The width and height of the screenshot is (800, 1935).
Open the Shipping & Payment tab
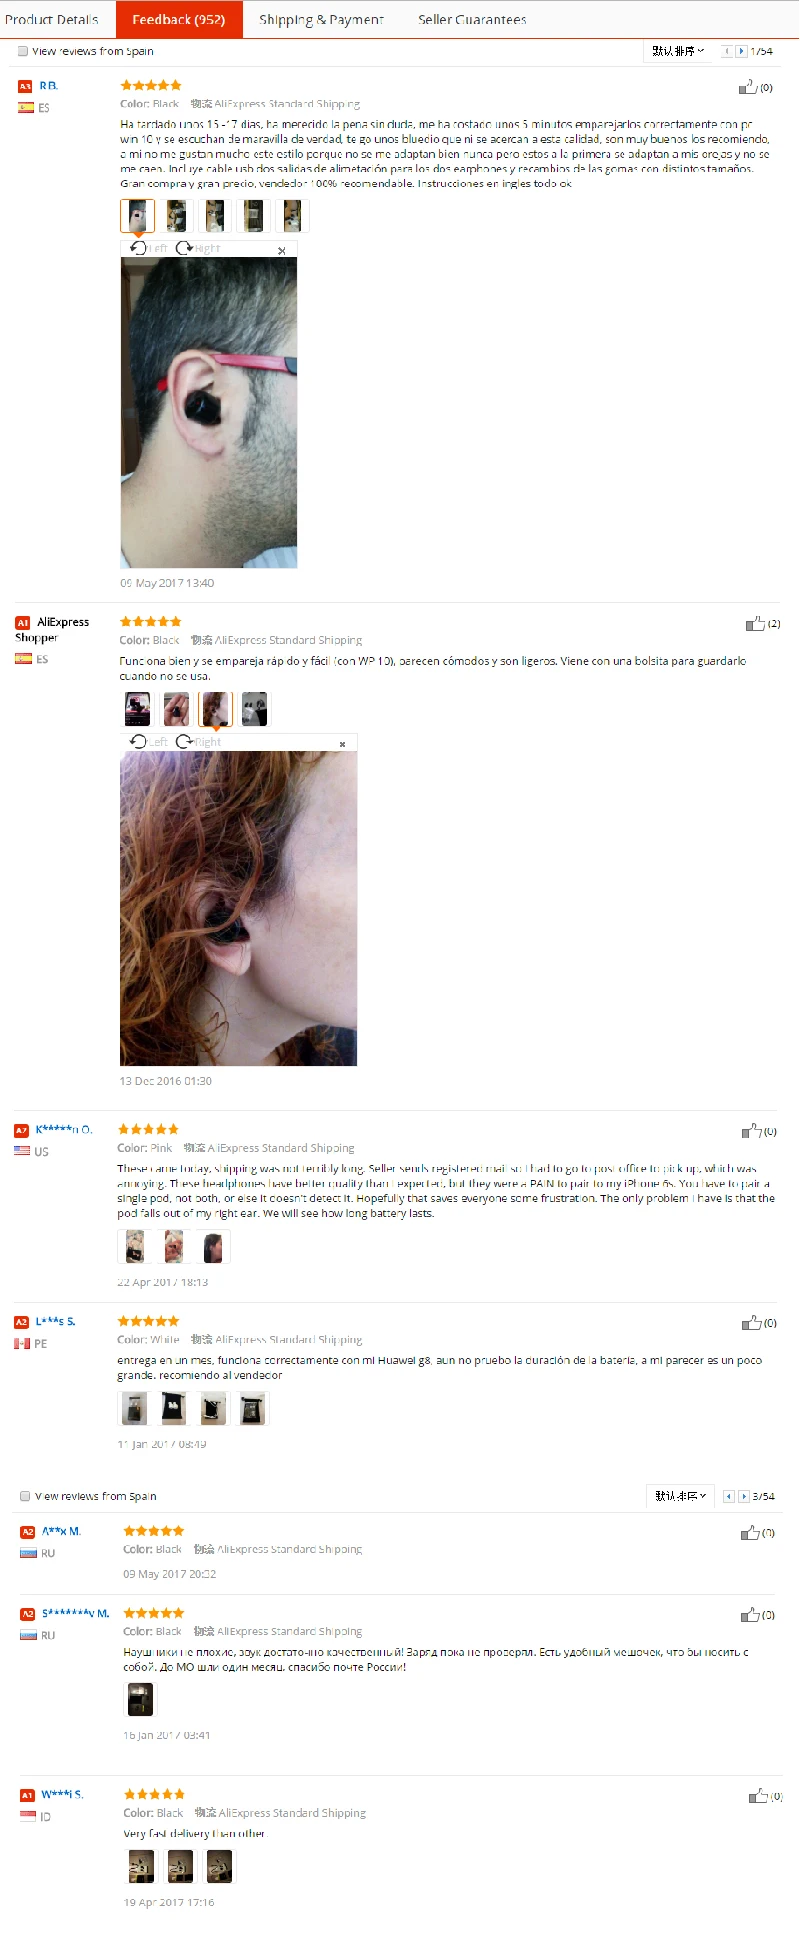(322, 19)
